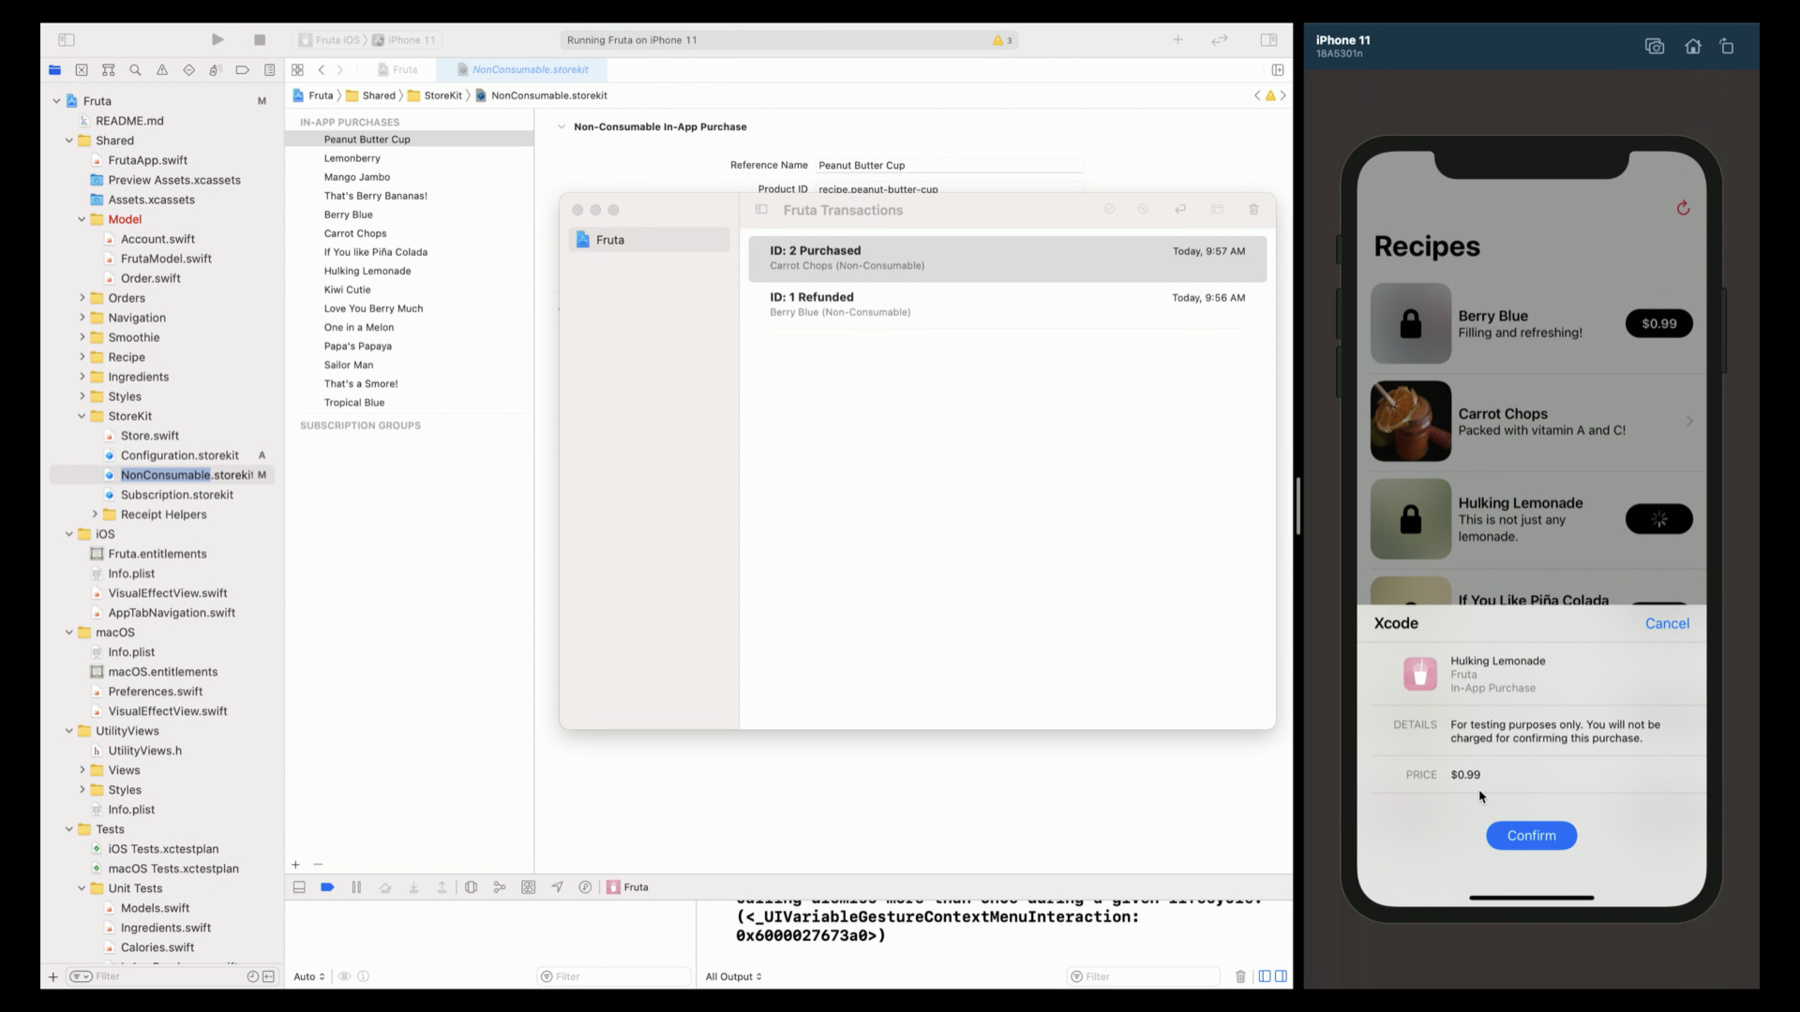Toggle the navigator sidebar panel

[66, 40]
